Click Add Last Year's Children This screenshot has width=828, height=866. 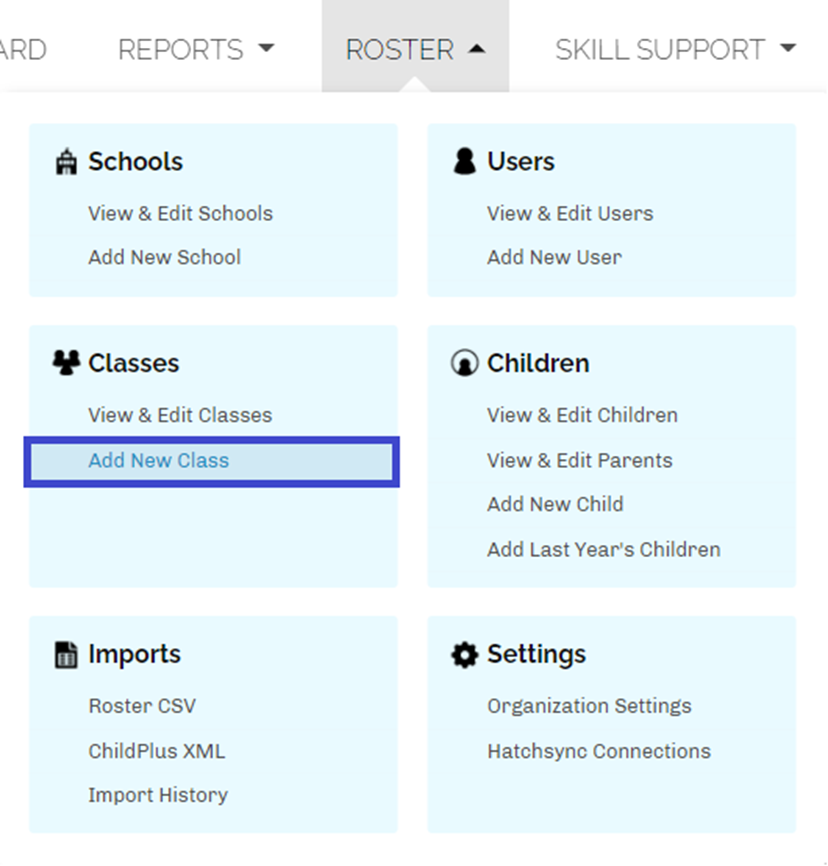[603, 549]
